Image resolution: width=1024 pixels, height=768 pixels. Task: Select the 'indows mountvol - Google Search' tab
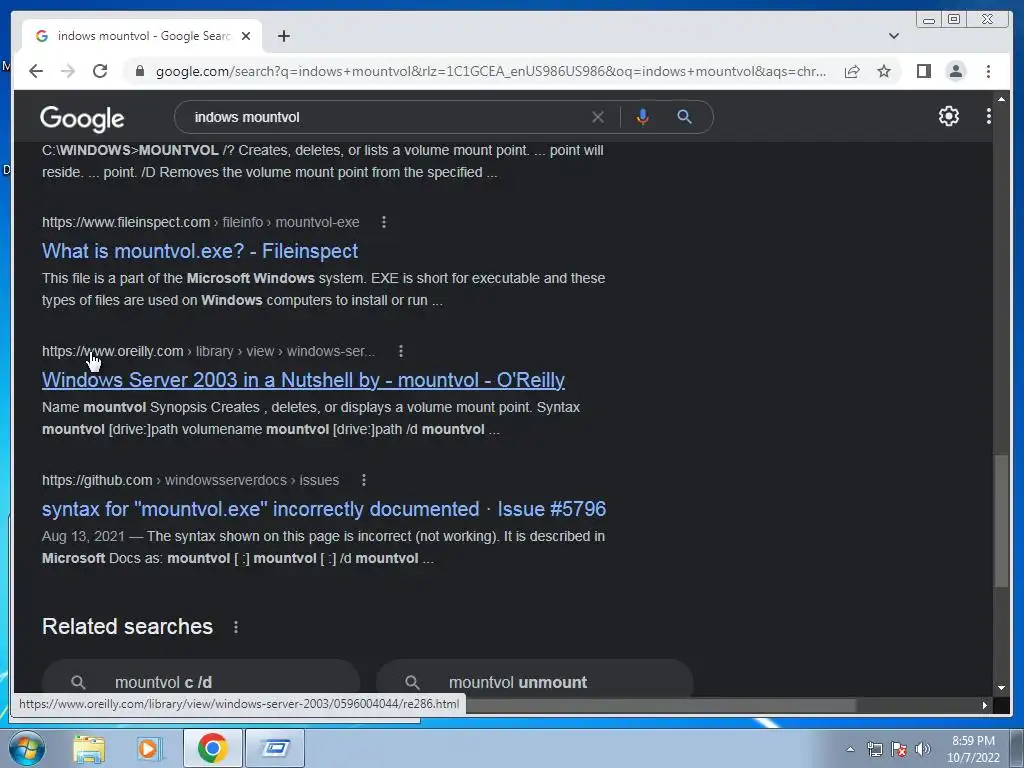[142, 36]
